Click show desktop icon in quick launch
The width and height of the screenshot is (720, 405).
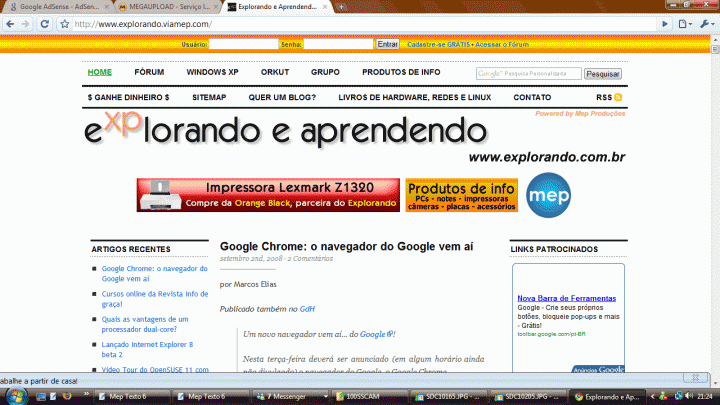[40, 396]
